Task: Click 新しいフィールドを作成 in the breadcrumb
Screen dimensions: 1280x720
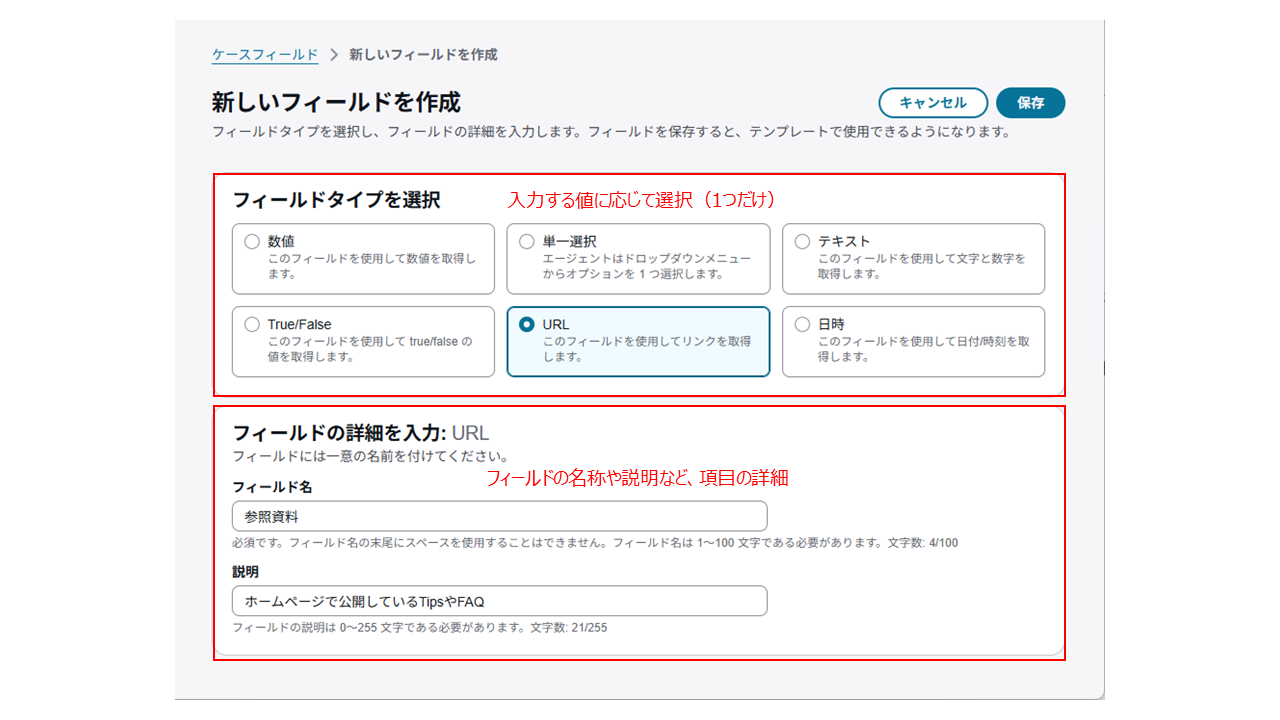Action: 422,55
